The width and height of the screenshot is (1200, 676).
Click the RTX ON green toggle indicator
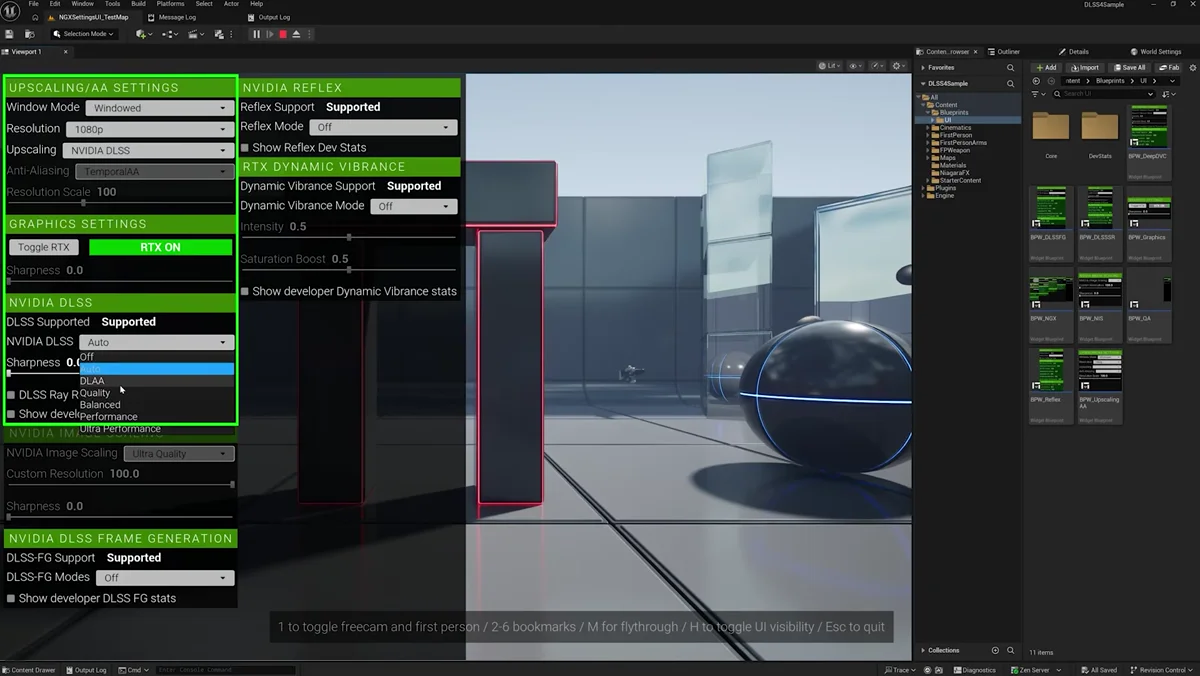(160, 247)
